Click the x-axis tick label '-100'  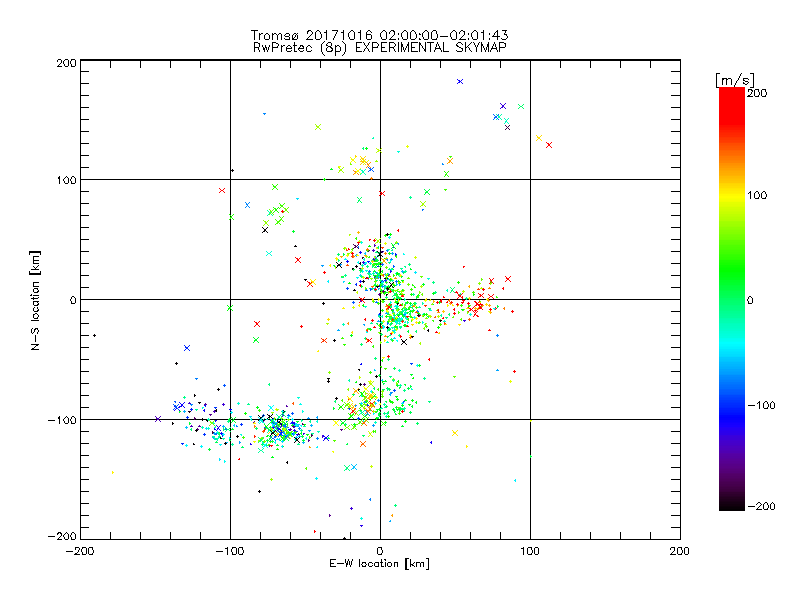tap(230, 552)
